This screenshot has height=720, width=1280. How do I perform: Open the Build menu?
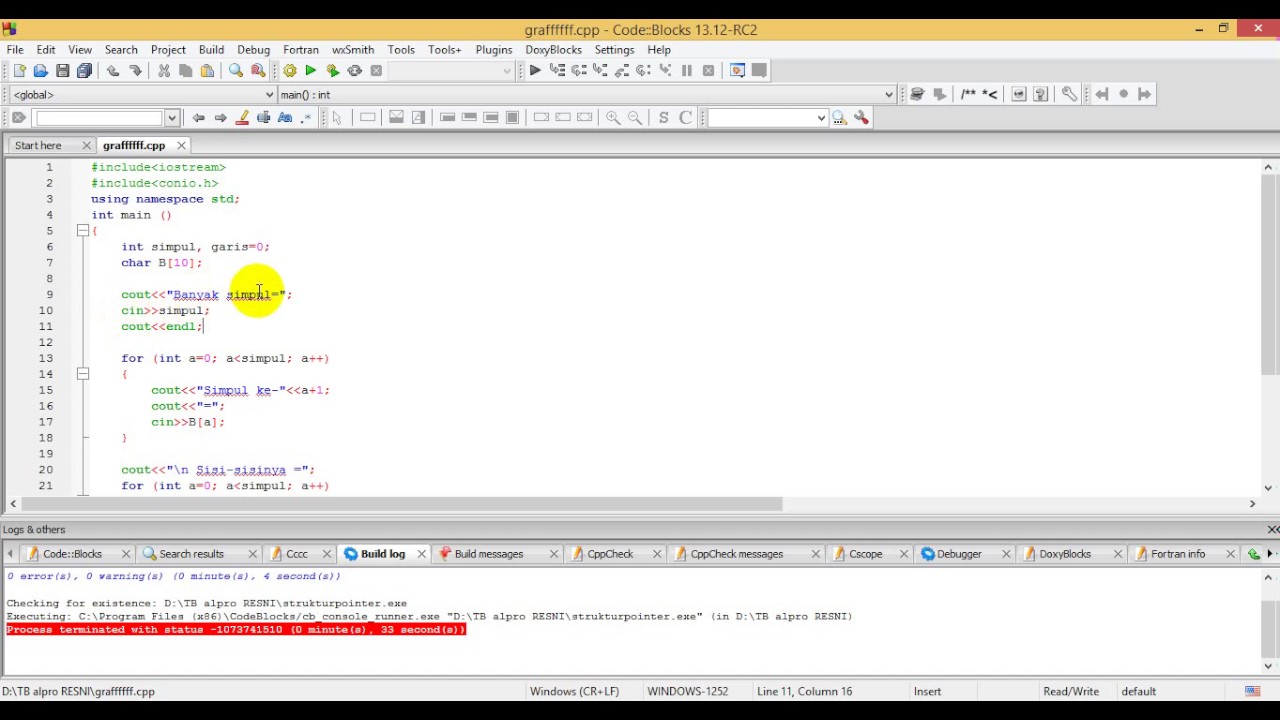(211, 49)
